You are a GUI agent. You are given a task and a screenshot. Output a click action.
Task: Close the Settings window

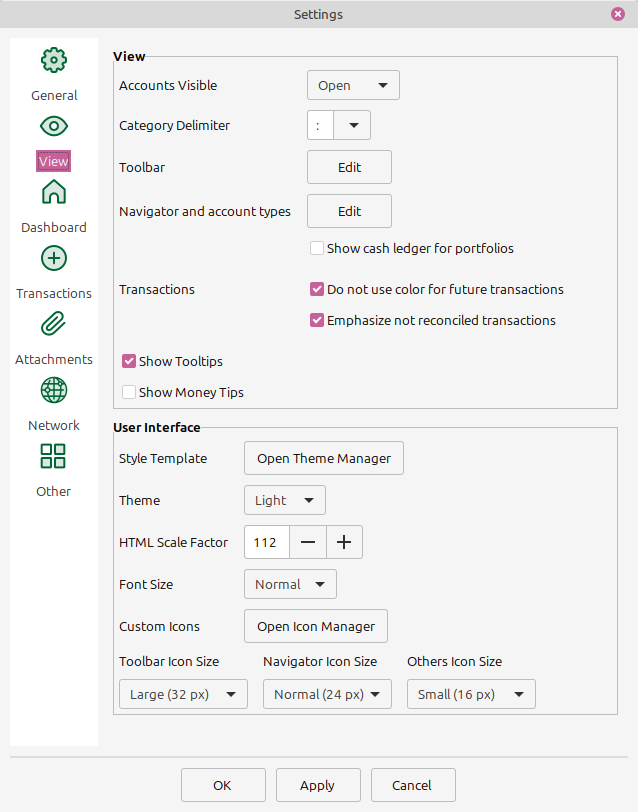tap(617, 14)
